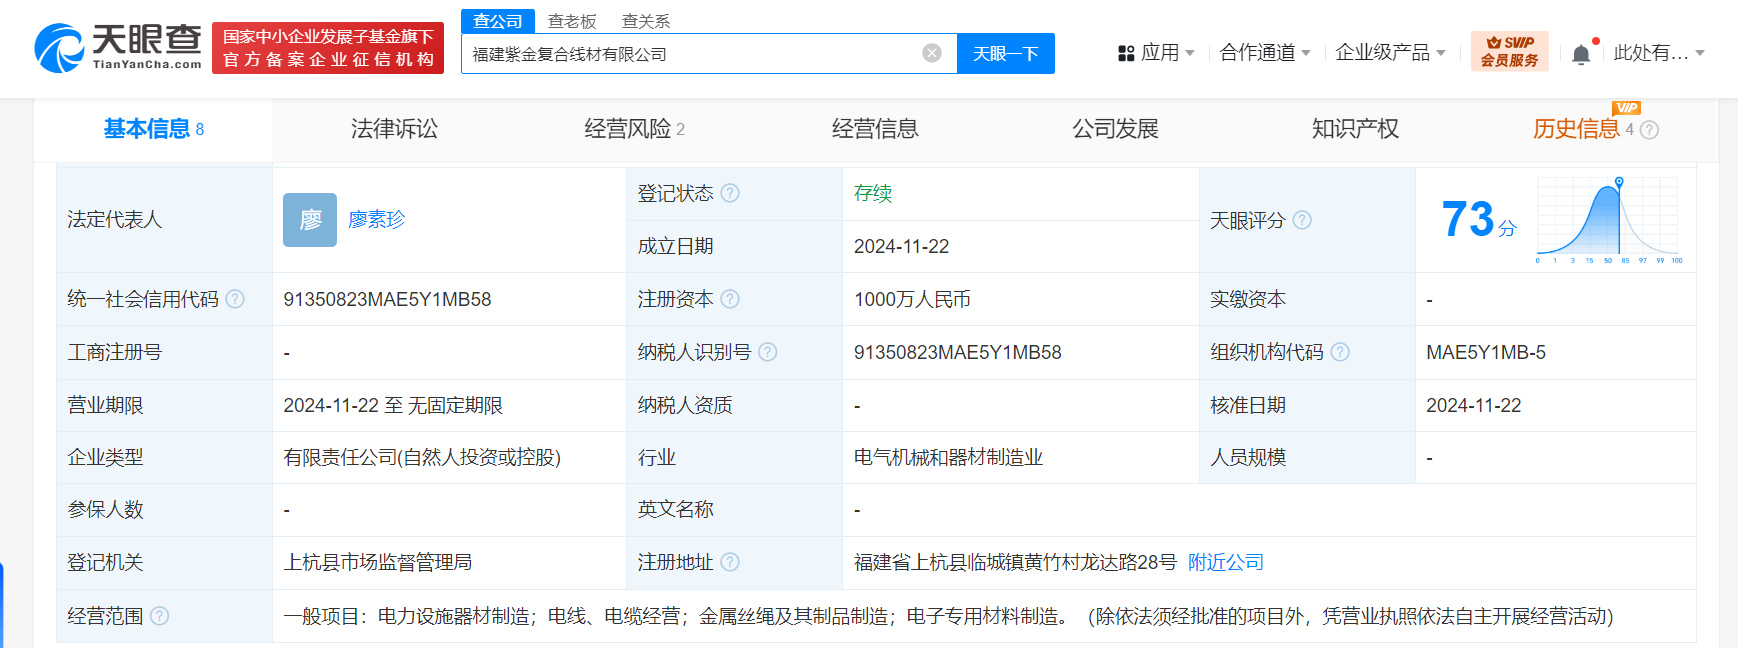This screenshot has width=1738, height=648.
Task: Open the 企业级产品 dropdown
Action: [x=1390, y=53]
